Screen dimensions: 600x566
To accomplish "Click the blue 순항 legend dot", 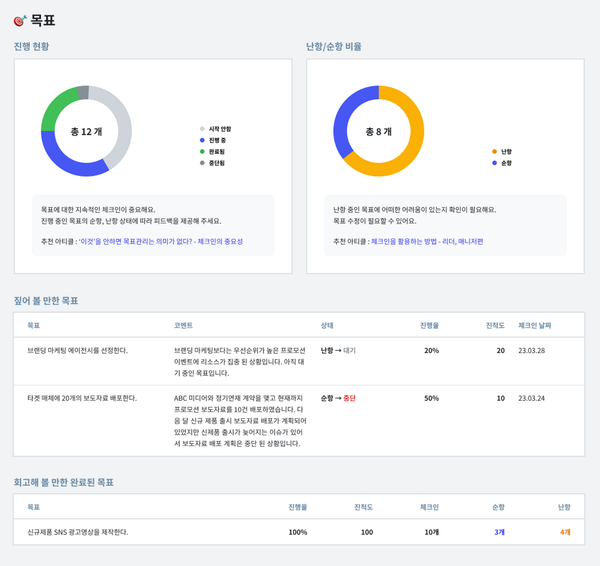I will coord(494,163).
